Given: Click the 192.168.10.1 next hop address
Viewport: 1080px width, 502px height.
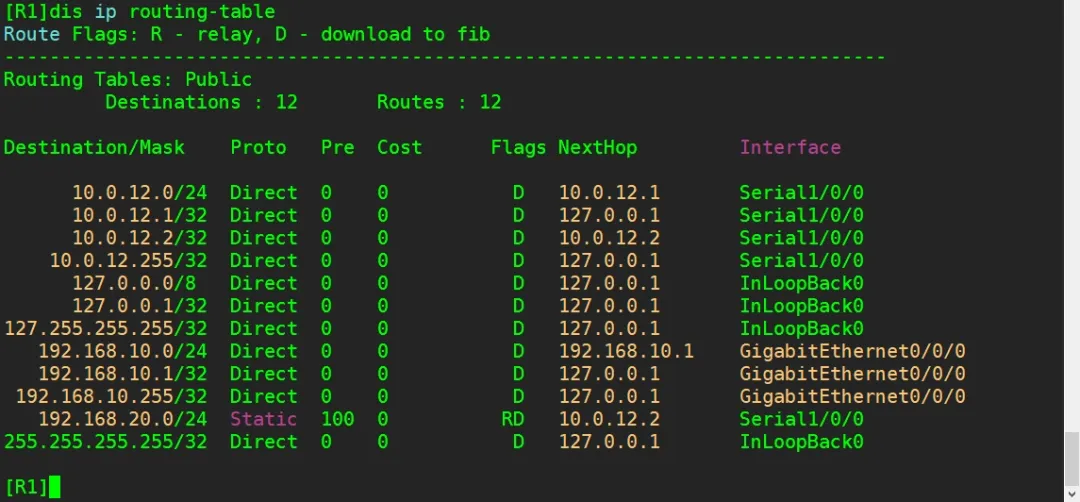Looking at the screenshot, I should click(625, 351).
